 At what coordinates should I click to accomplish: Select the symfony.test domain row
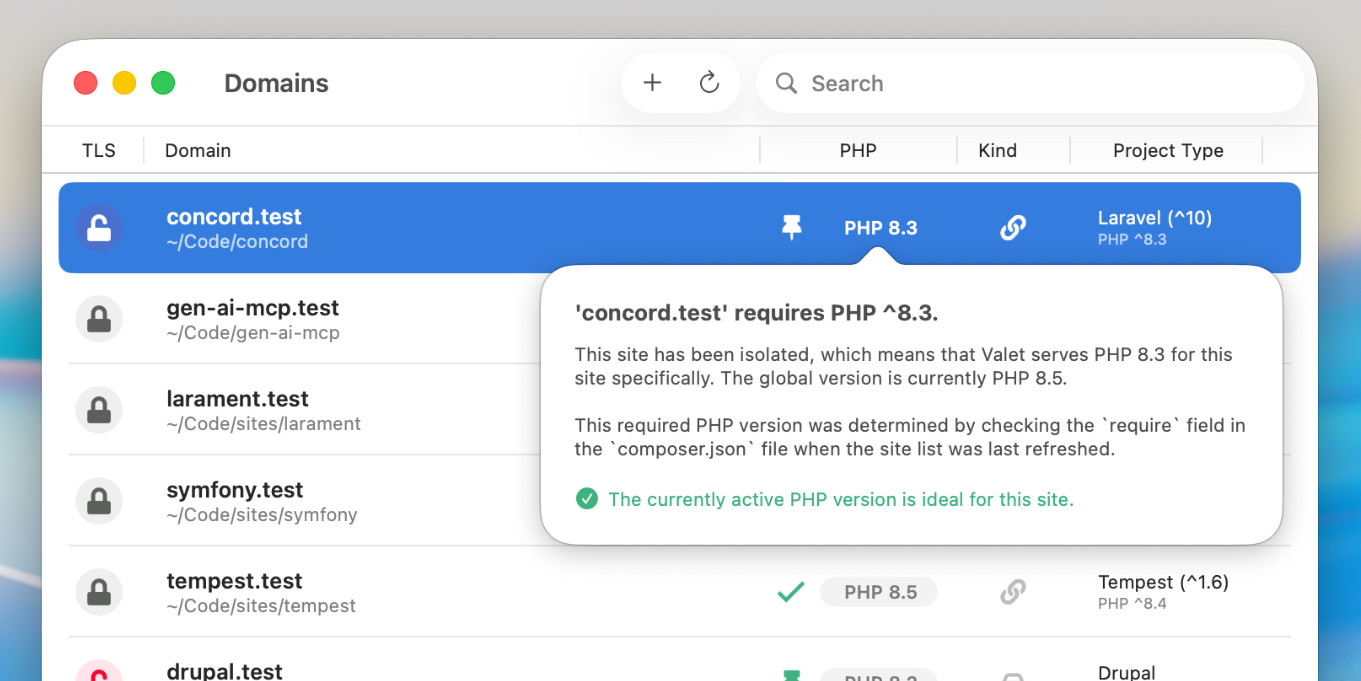pos(300,501)
